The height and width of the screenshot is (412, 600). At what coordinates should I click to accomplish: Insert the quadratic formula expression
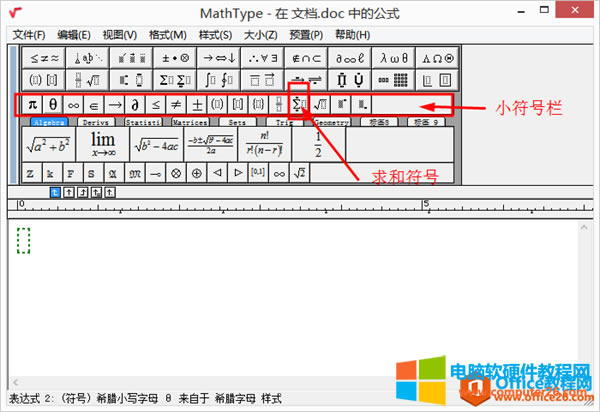pyautogui.click(x=211, y=145)
